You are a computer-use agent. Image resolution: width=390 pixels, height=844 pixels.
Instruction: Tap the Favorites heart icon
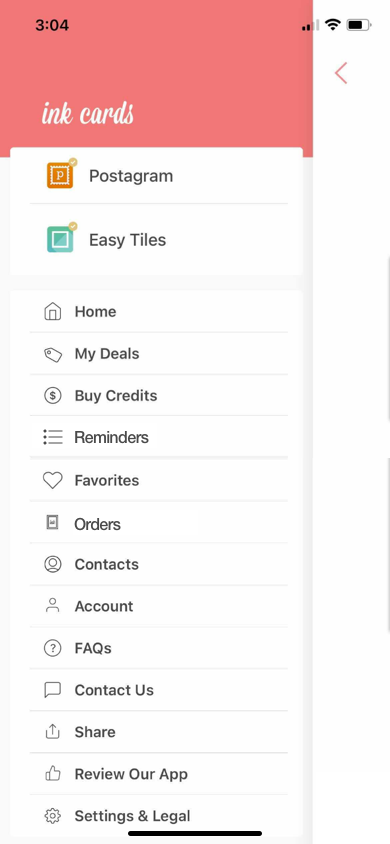pos(53,480)
